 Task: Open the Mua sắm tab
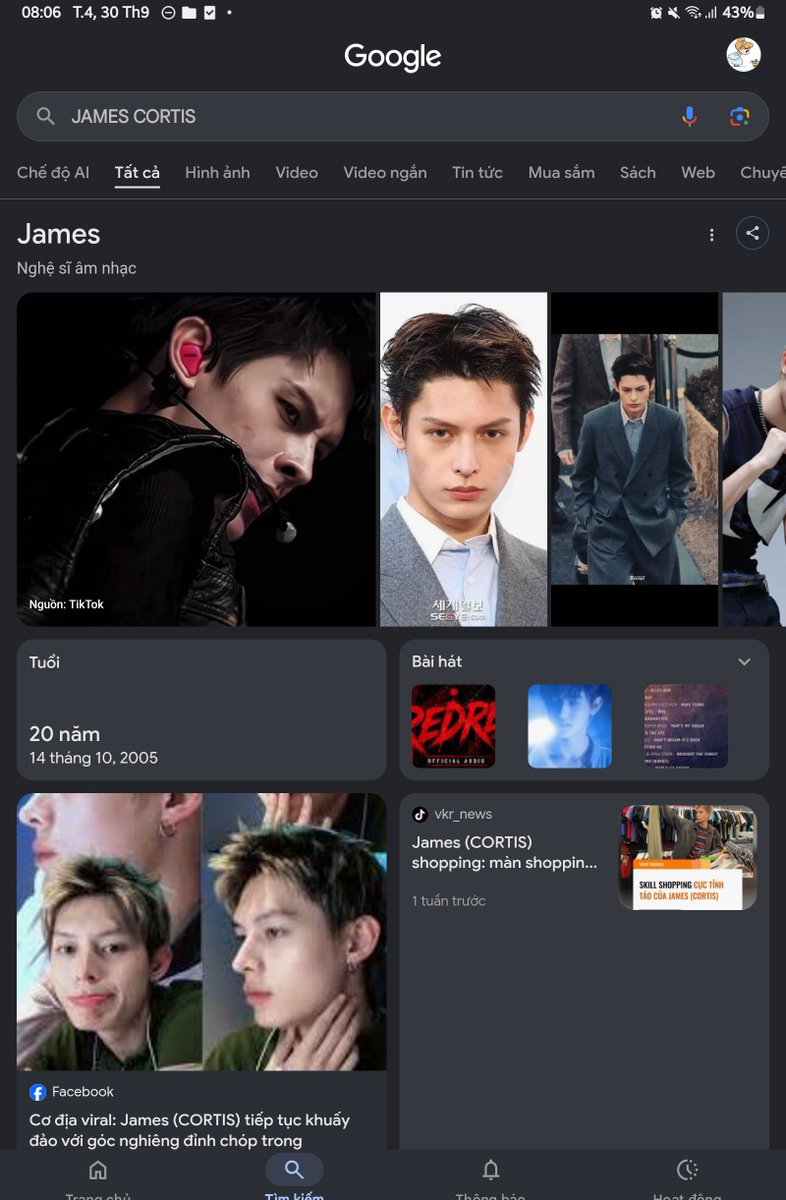coord(561,172)
